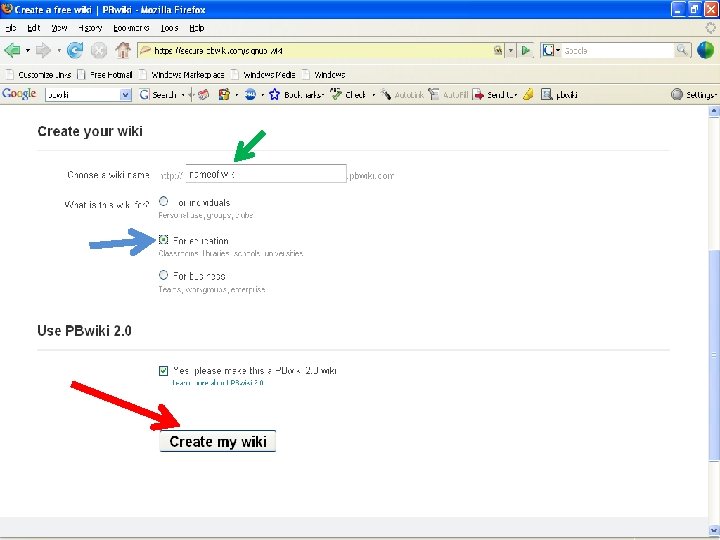Open dropdown arrow beside PageRank icon

[263, 95]
